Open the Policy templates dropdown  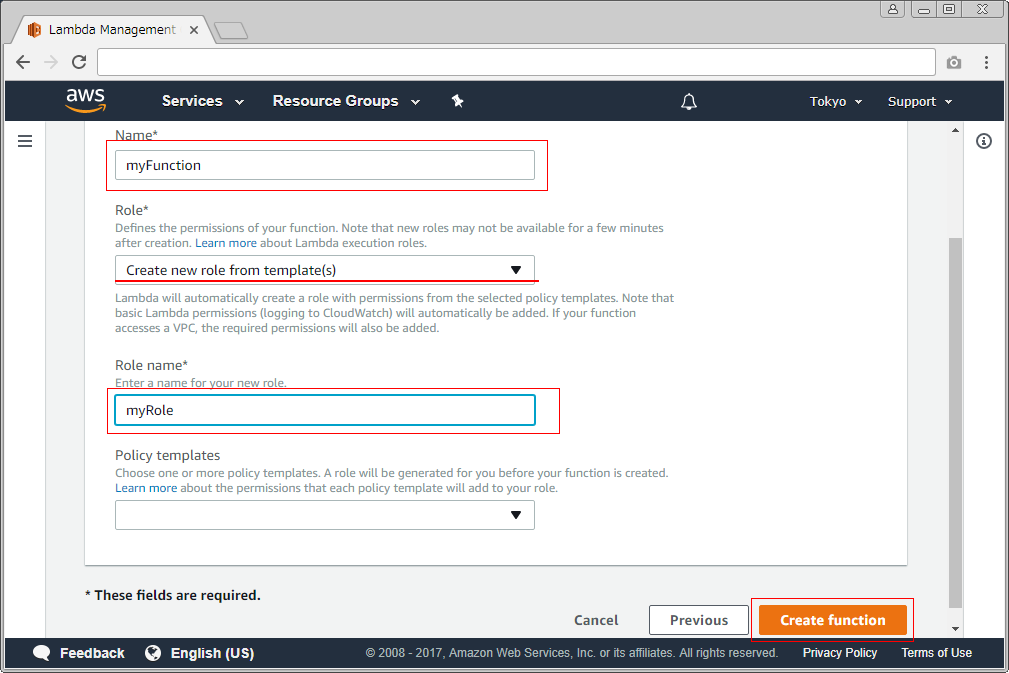325,515
